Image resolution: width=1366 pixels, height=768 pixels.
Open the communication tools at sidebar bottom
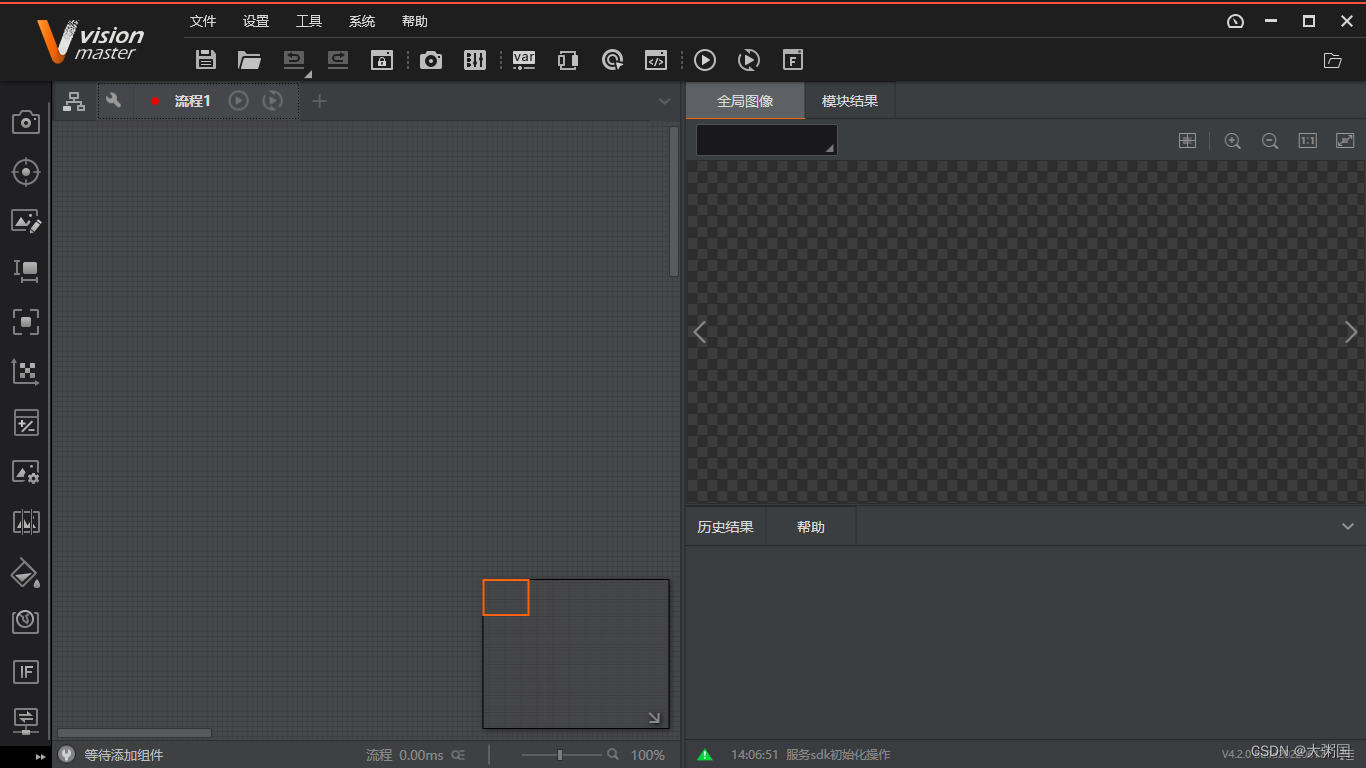point(25,720)
